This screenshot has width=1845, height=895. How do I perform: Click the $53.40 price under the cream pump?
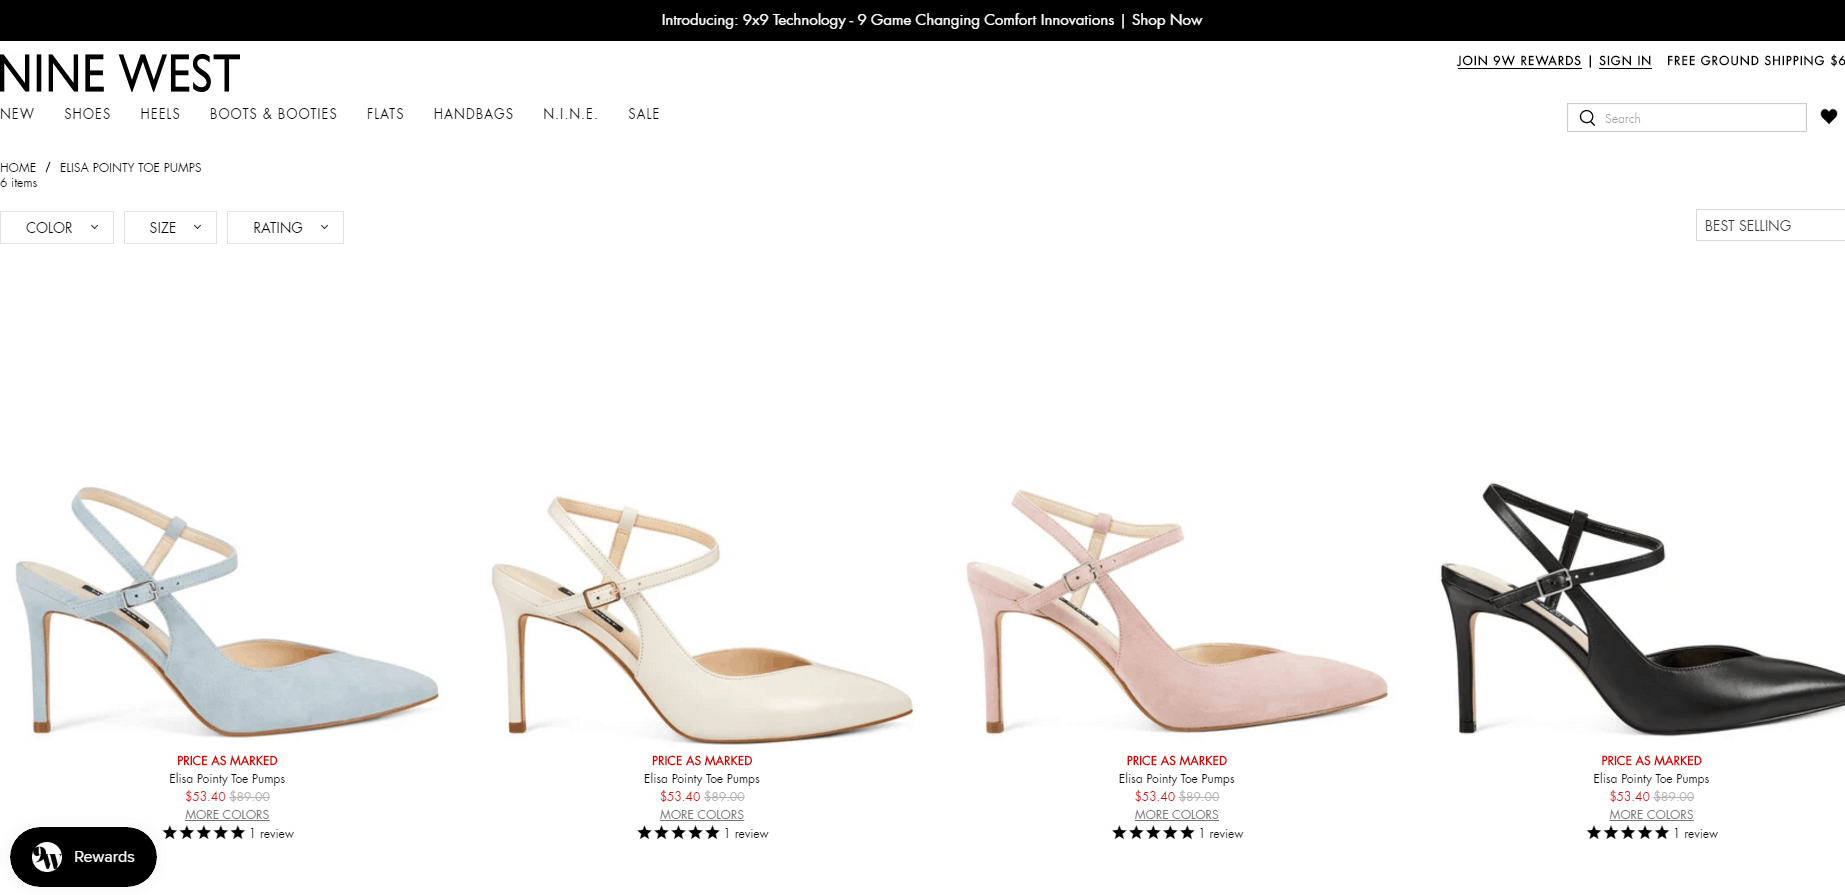[680, 797]
